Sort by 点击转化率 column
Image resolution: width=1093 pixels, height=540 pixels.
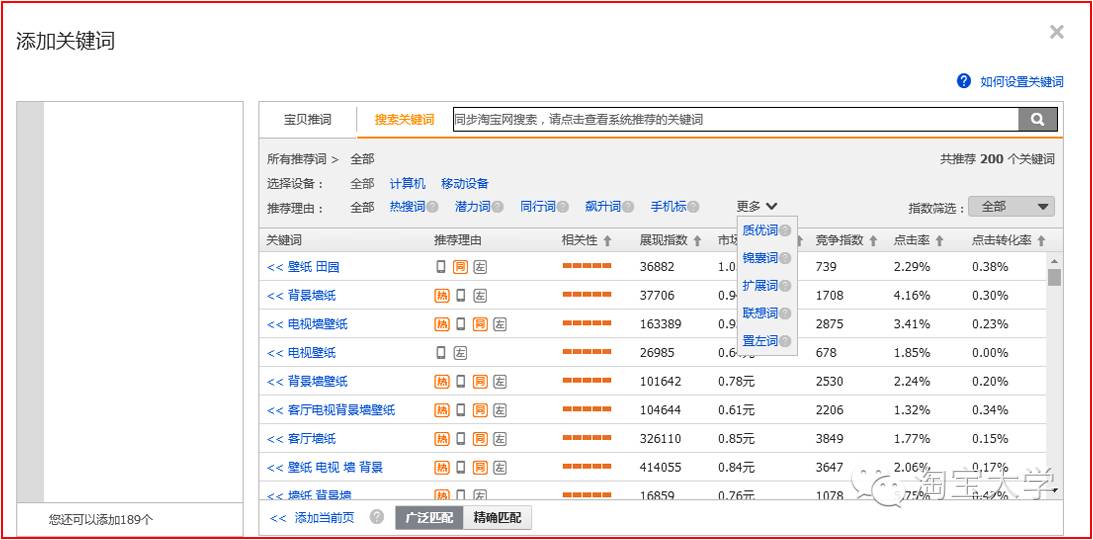pos(1009,240)
